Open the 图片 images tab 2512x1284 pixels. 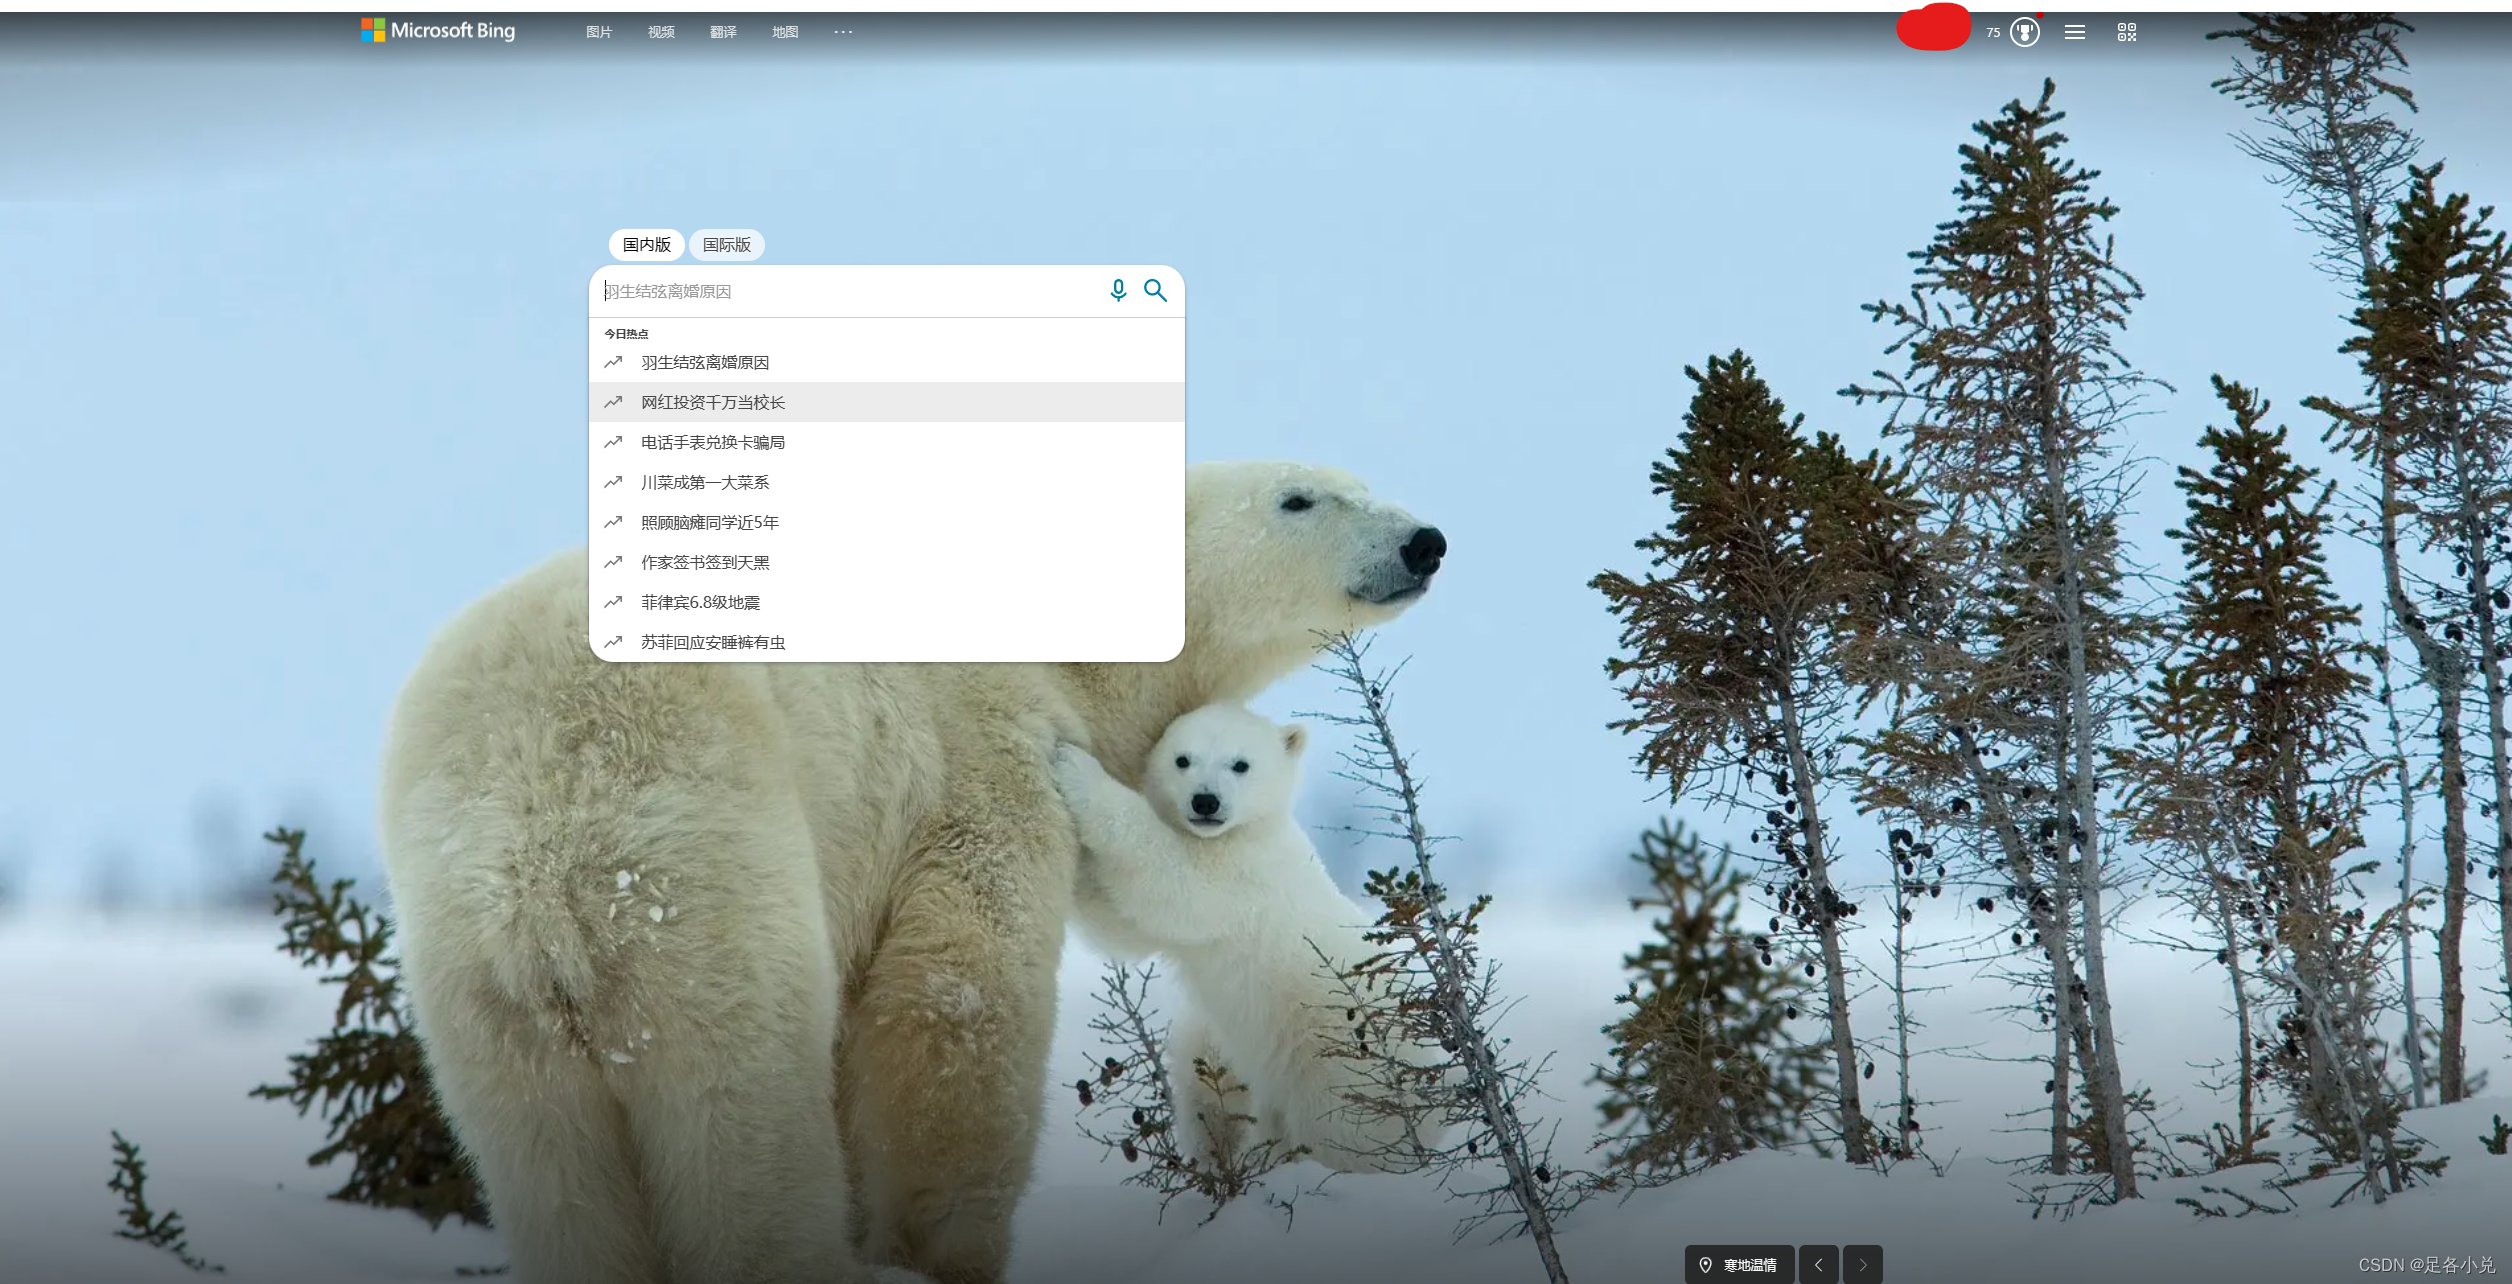point(599,32)
